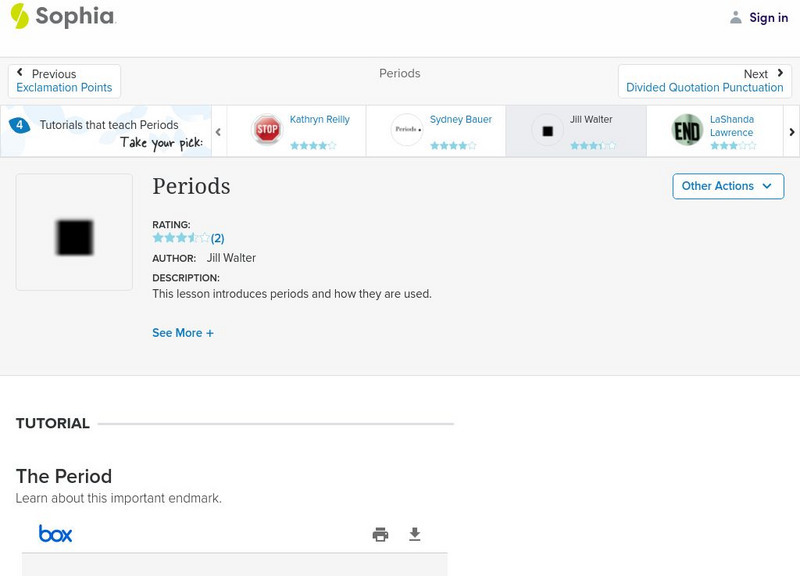Expand the See More section

pos(183,333)
